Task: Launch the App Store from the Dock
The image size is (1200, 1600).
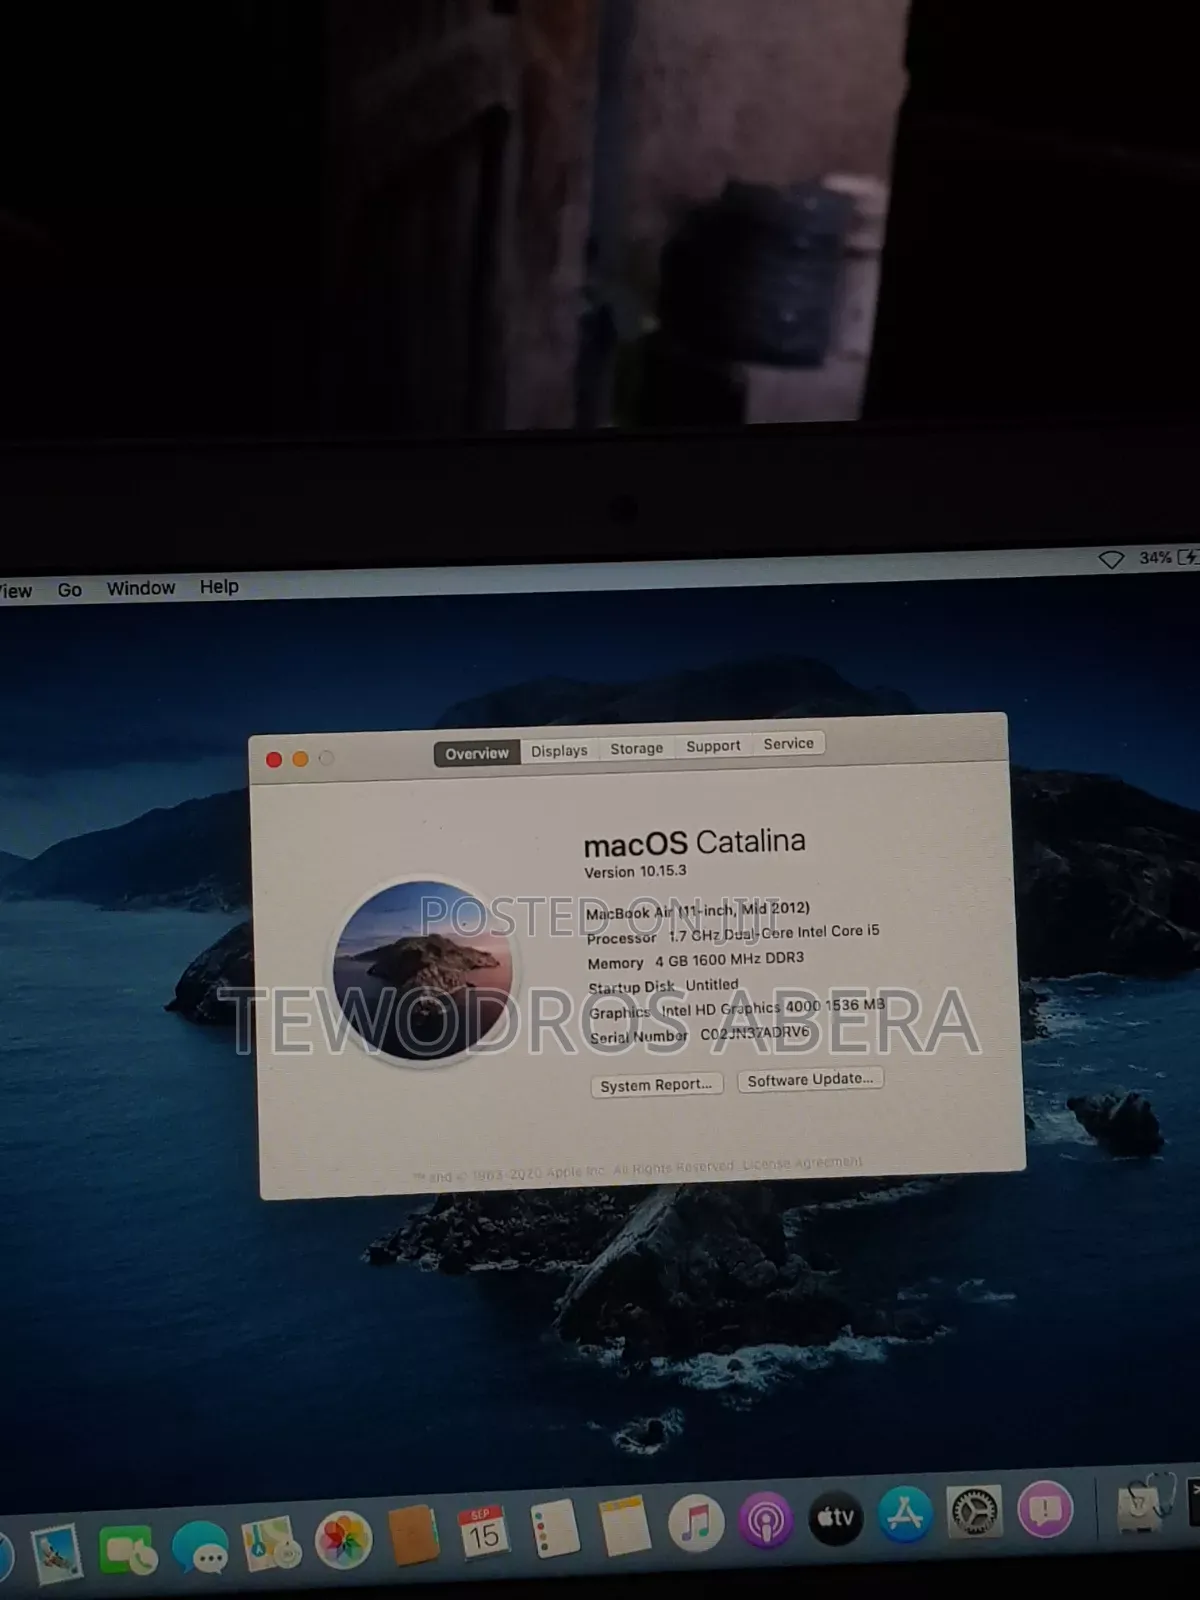Action: pos(905,1514)
